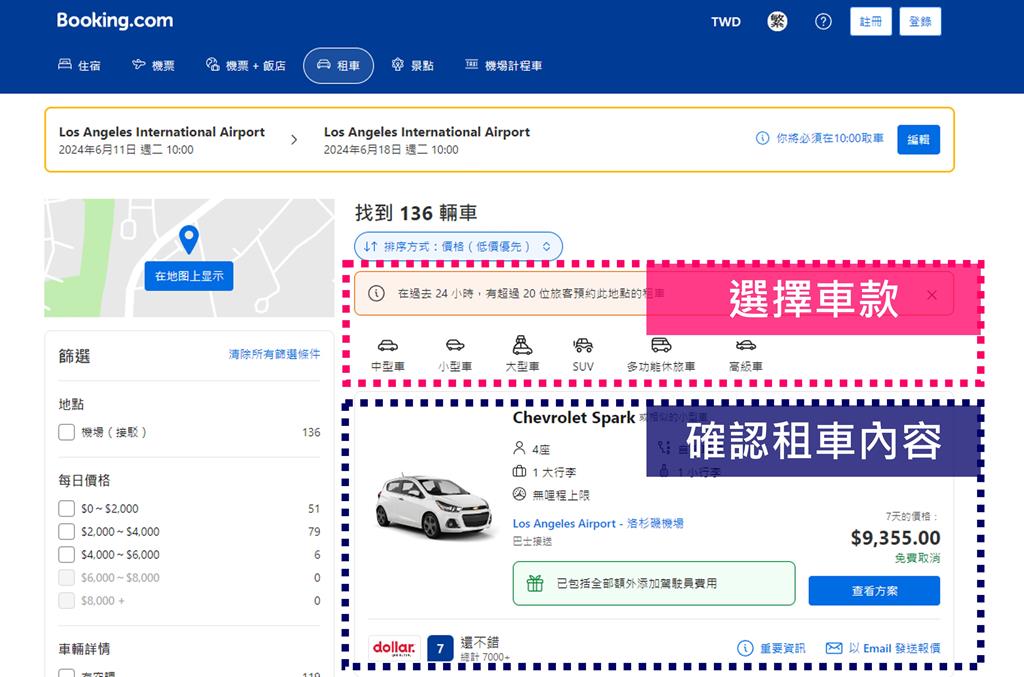Click the Booking.com logo
This screenshot has height=677, width=1024.
(115, 20)
